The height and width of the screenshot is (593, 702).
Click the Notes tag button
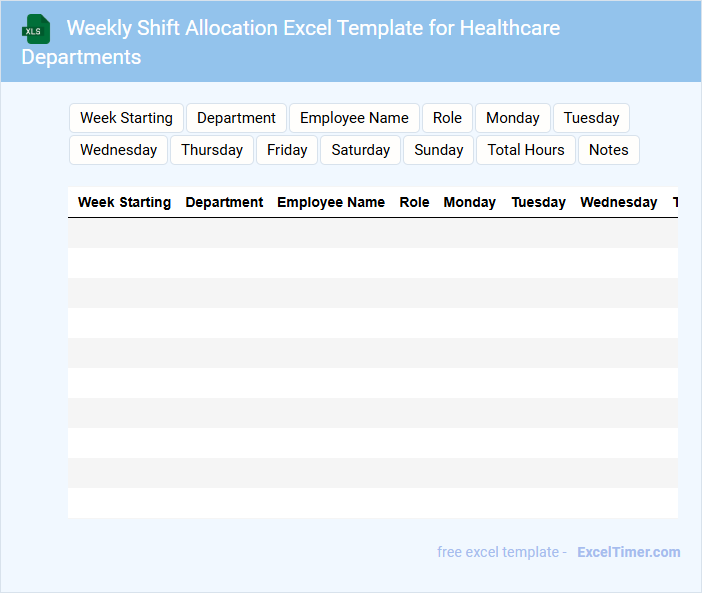click(x=608, y=150)
